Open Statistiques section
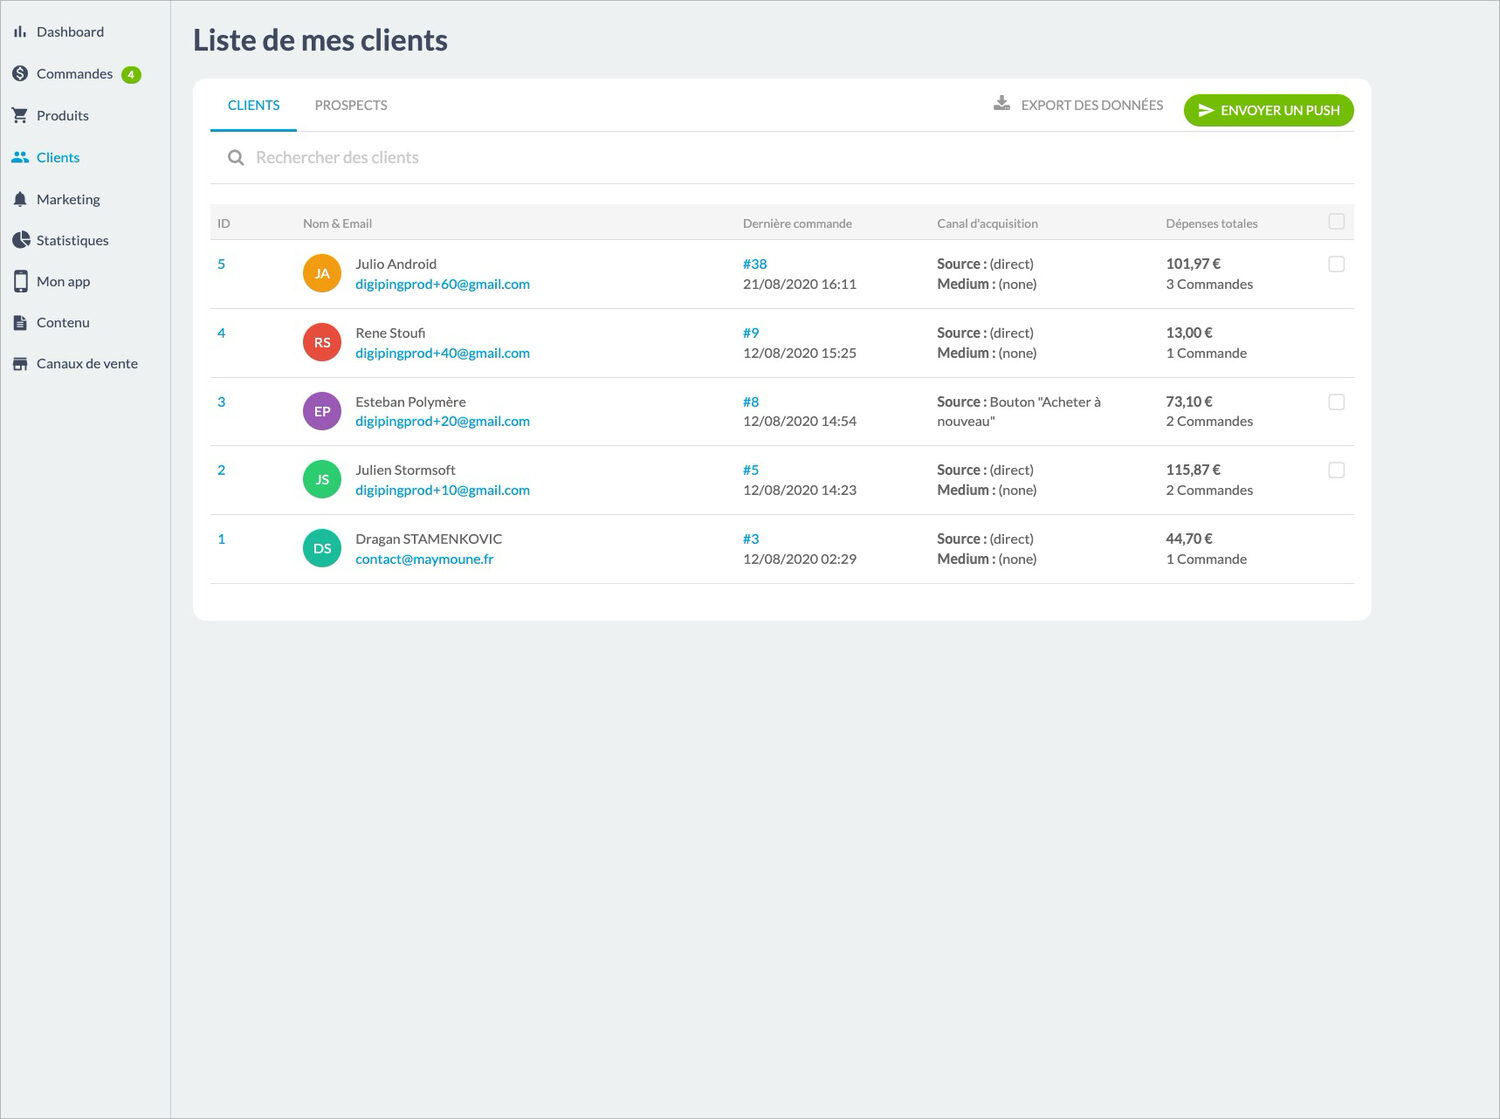This screenshot has height=1119, width=1500. click(x=72, y=241)
